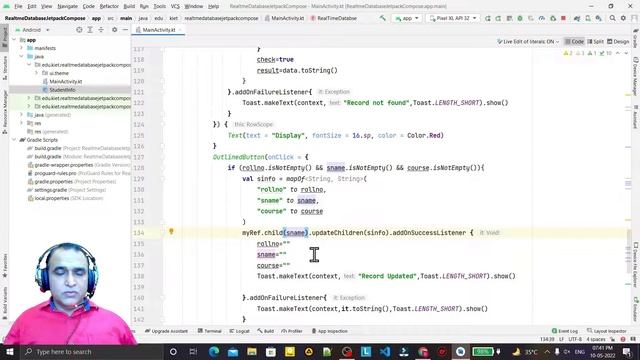Click the Search Everywhere magnifier icon
This screenshot has height=360, width=640.
(x=613, y=18)
